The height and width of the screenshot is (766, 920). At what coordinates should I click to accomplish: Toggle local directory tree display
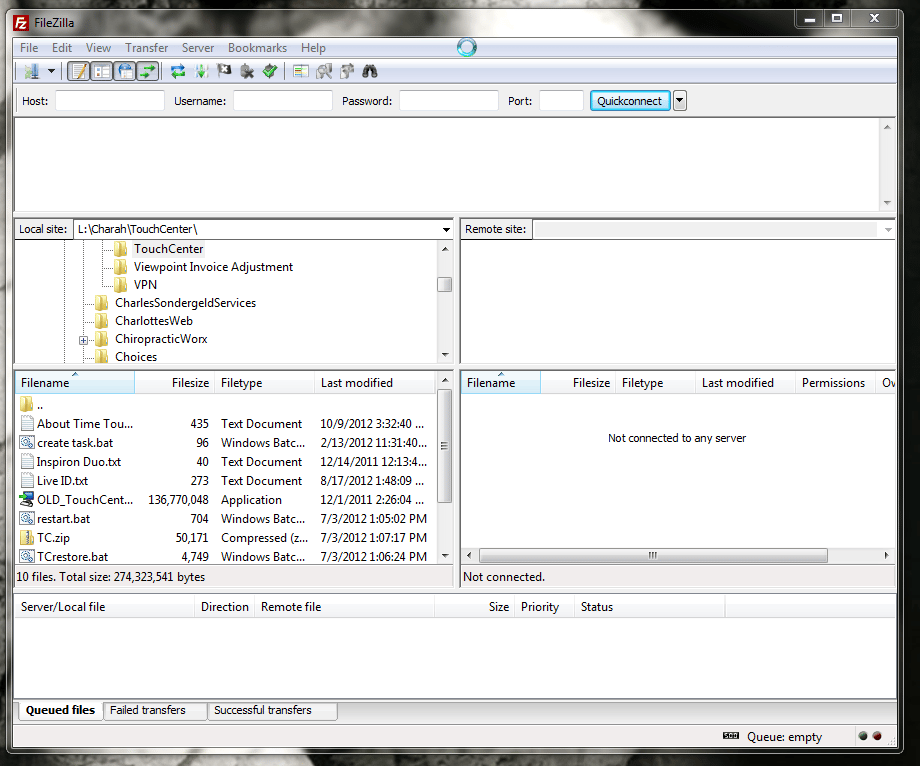pyautogui.click(x=102, y=72)
